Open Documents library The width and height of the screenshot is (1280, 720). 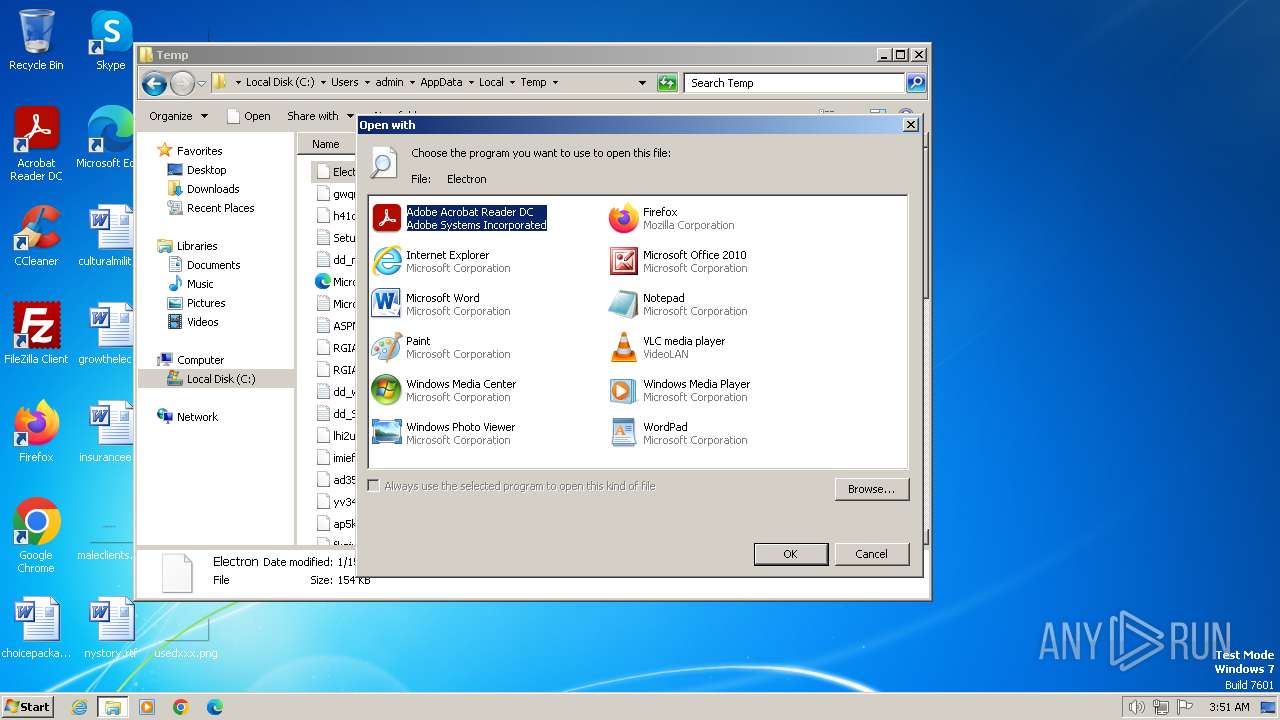point(213,265)
